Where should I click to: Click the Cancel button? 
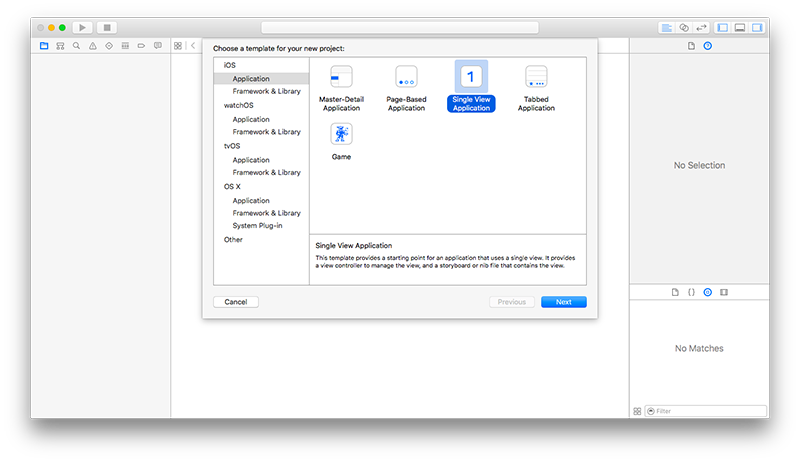tap(236, 302)
